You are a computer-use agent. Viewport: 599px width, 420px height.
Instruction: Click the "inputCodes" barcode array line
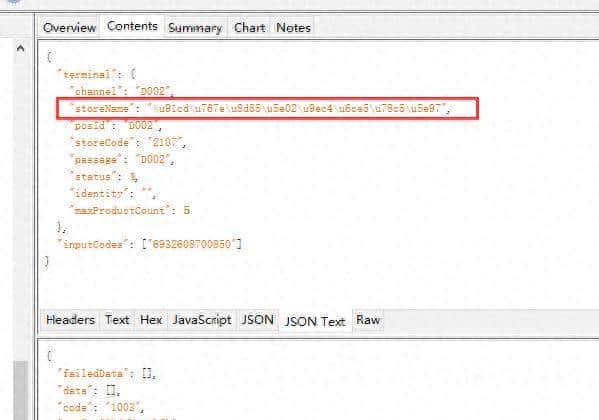149,244
